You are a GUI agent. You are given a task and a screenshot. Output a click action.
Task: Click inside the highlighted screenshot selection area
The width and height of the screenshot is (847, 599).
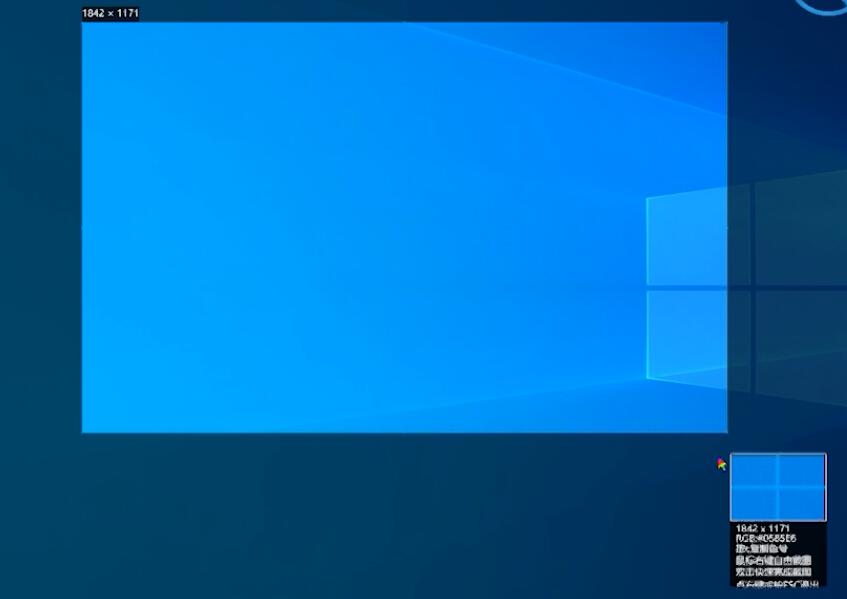pyautogui.click(x=404, y=227)
